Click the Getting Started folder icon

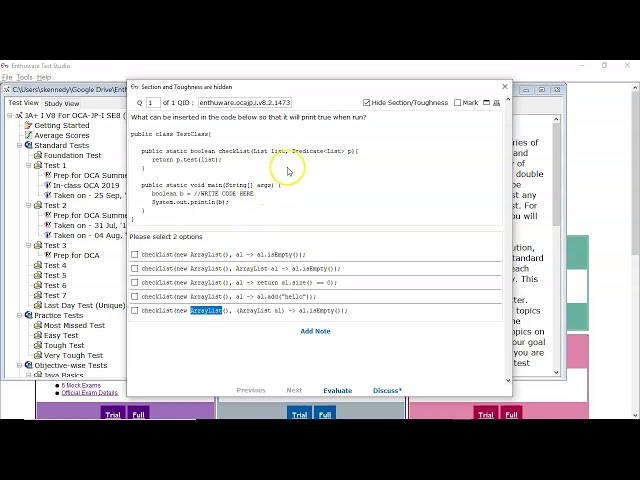[x=29, y=125]
